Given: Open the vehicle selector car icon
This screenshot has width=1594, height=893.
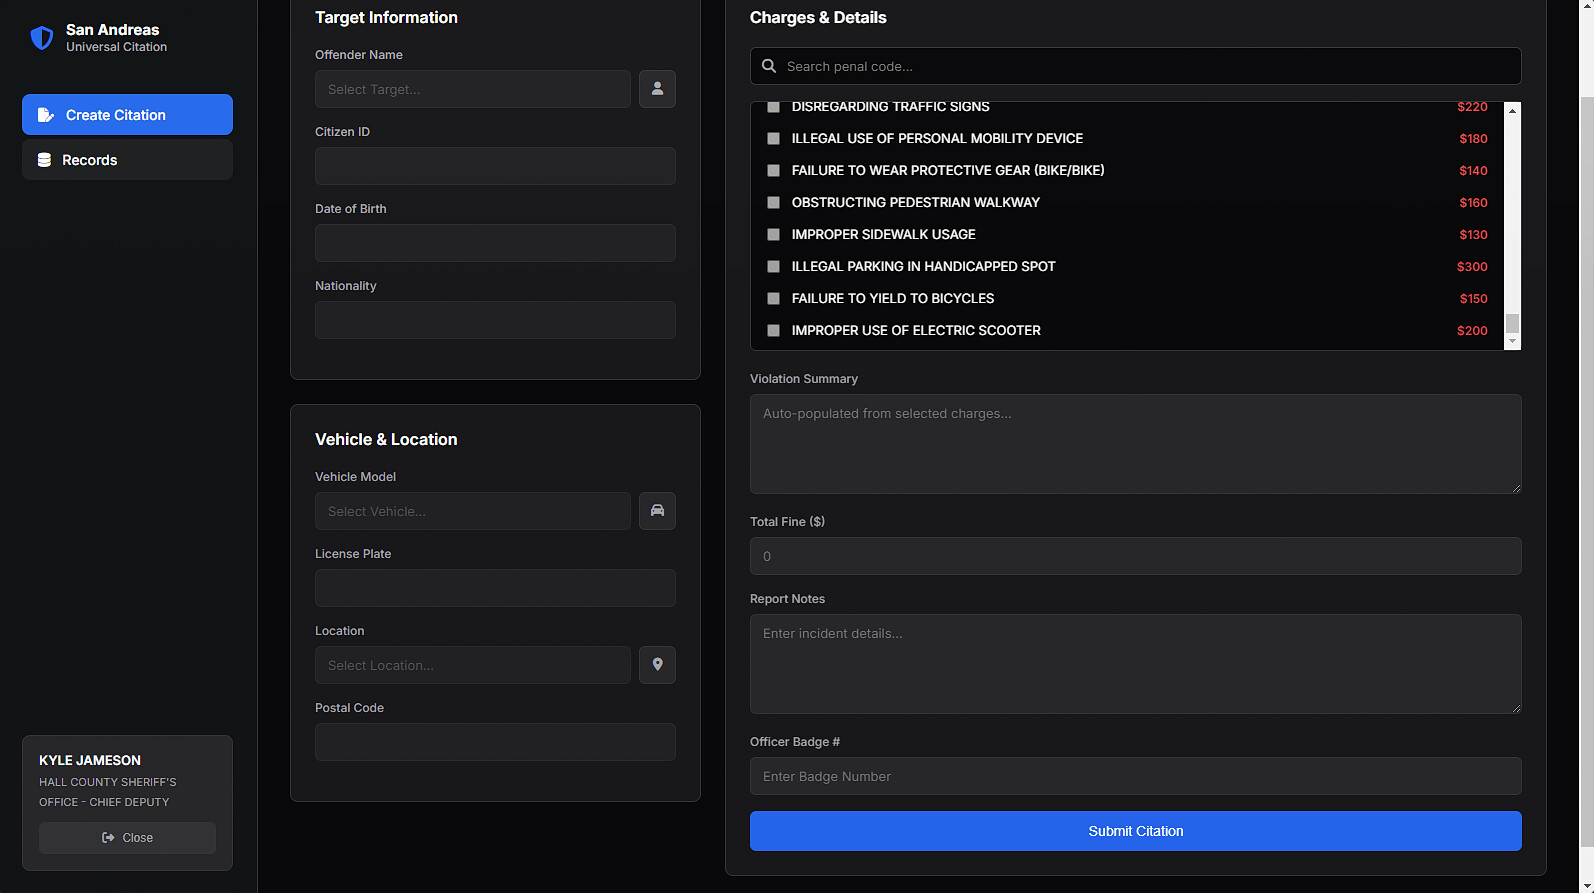Looking at the screenshot, I should coord(657,511).
